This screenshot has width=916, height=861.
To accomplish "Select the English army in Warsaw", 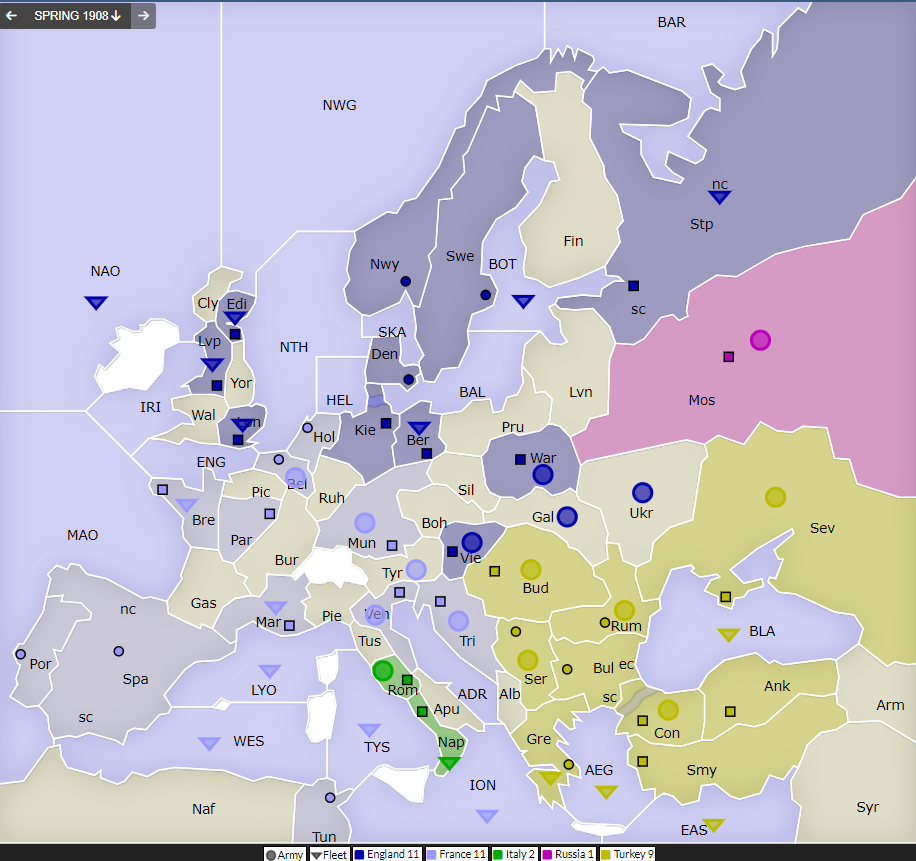I will [543, 474].
